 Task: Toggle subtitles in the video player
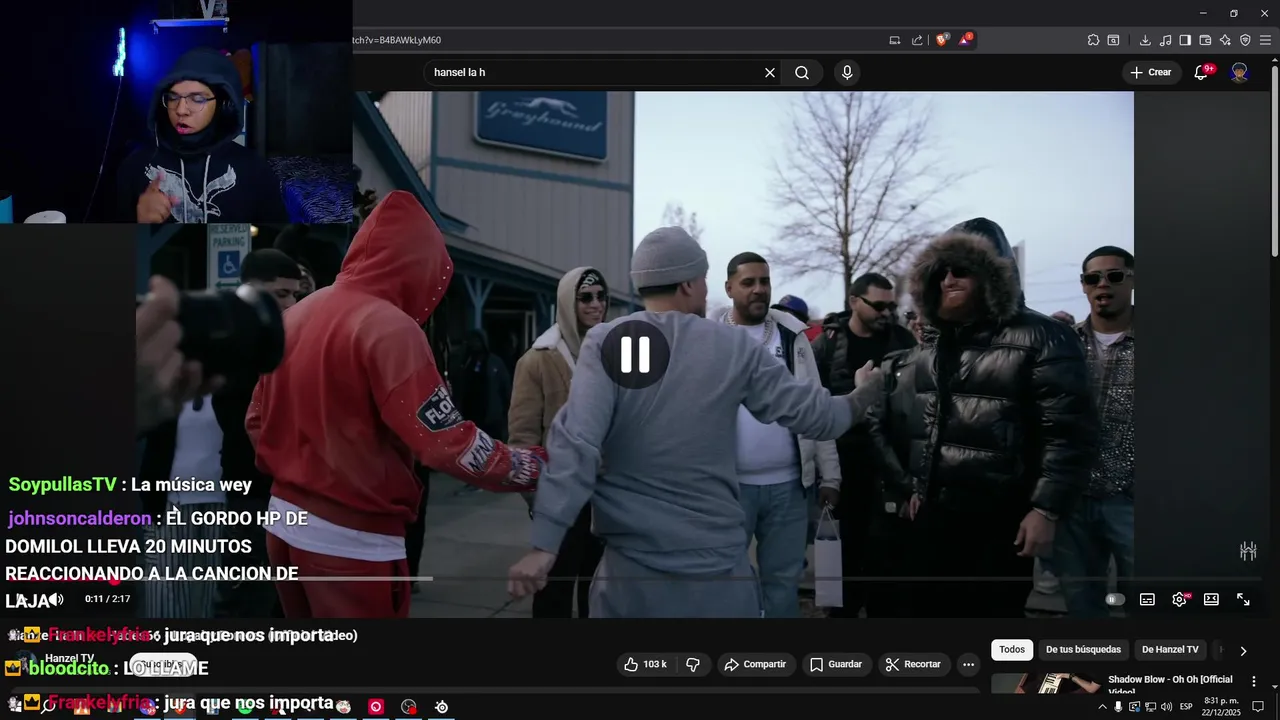tap(1147, 599)
